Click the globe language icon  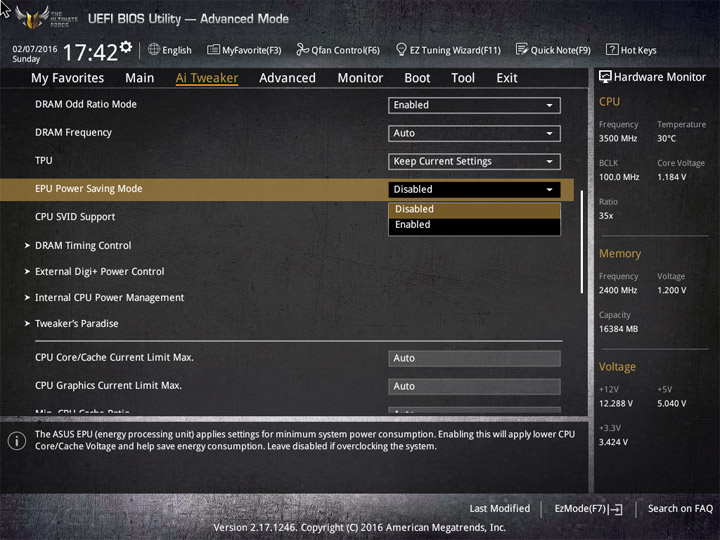pyautogui.click(x=154, y=49)
